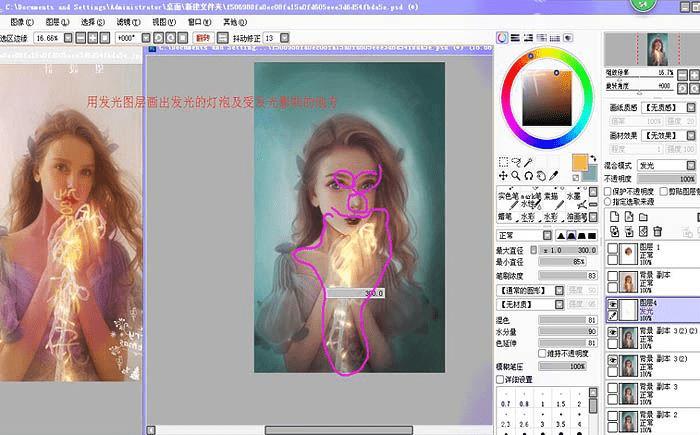Select the rectangular selection tool
This screenshot has height=435, width=700.
point(503,162)
